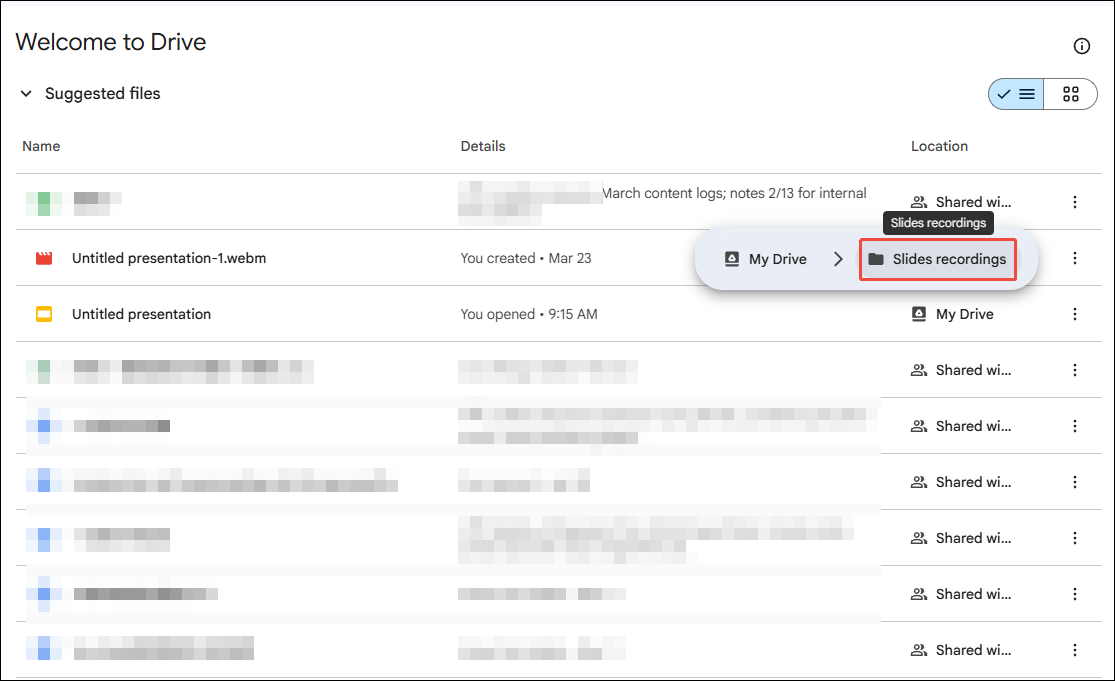The width and height of the screenshot is (1115, 681).
Task: Click the Shared with me location link
Action: coord(966,201)
